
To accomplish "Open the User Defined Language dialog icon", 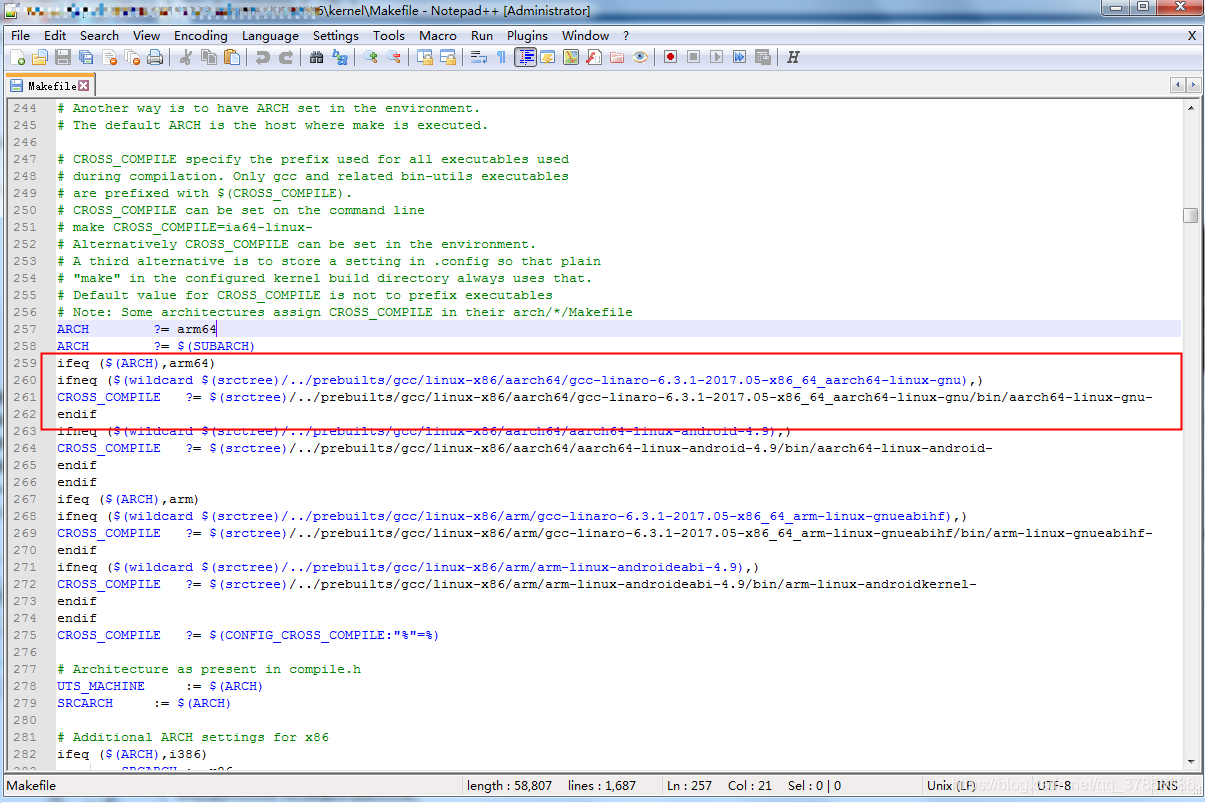I will tap(548, 57).
